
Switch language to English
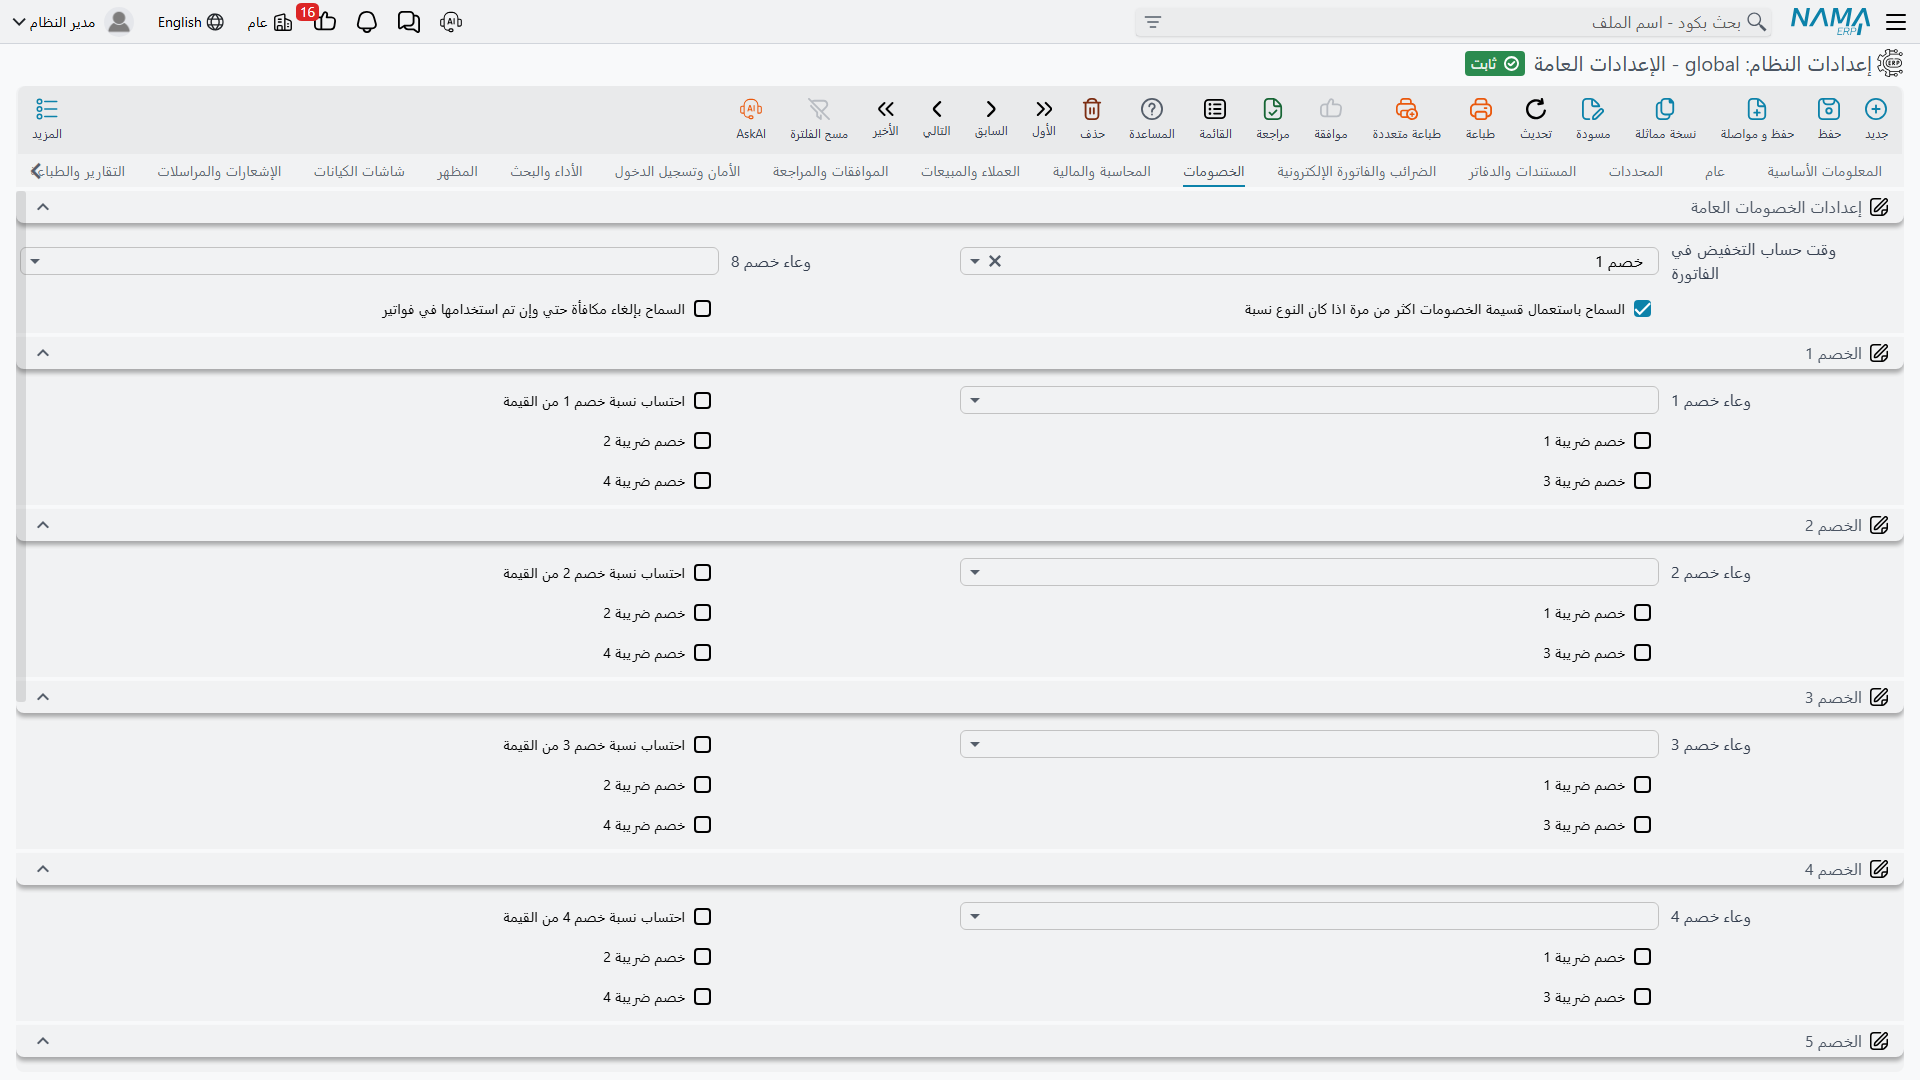(x=190, y=22)
